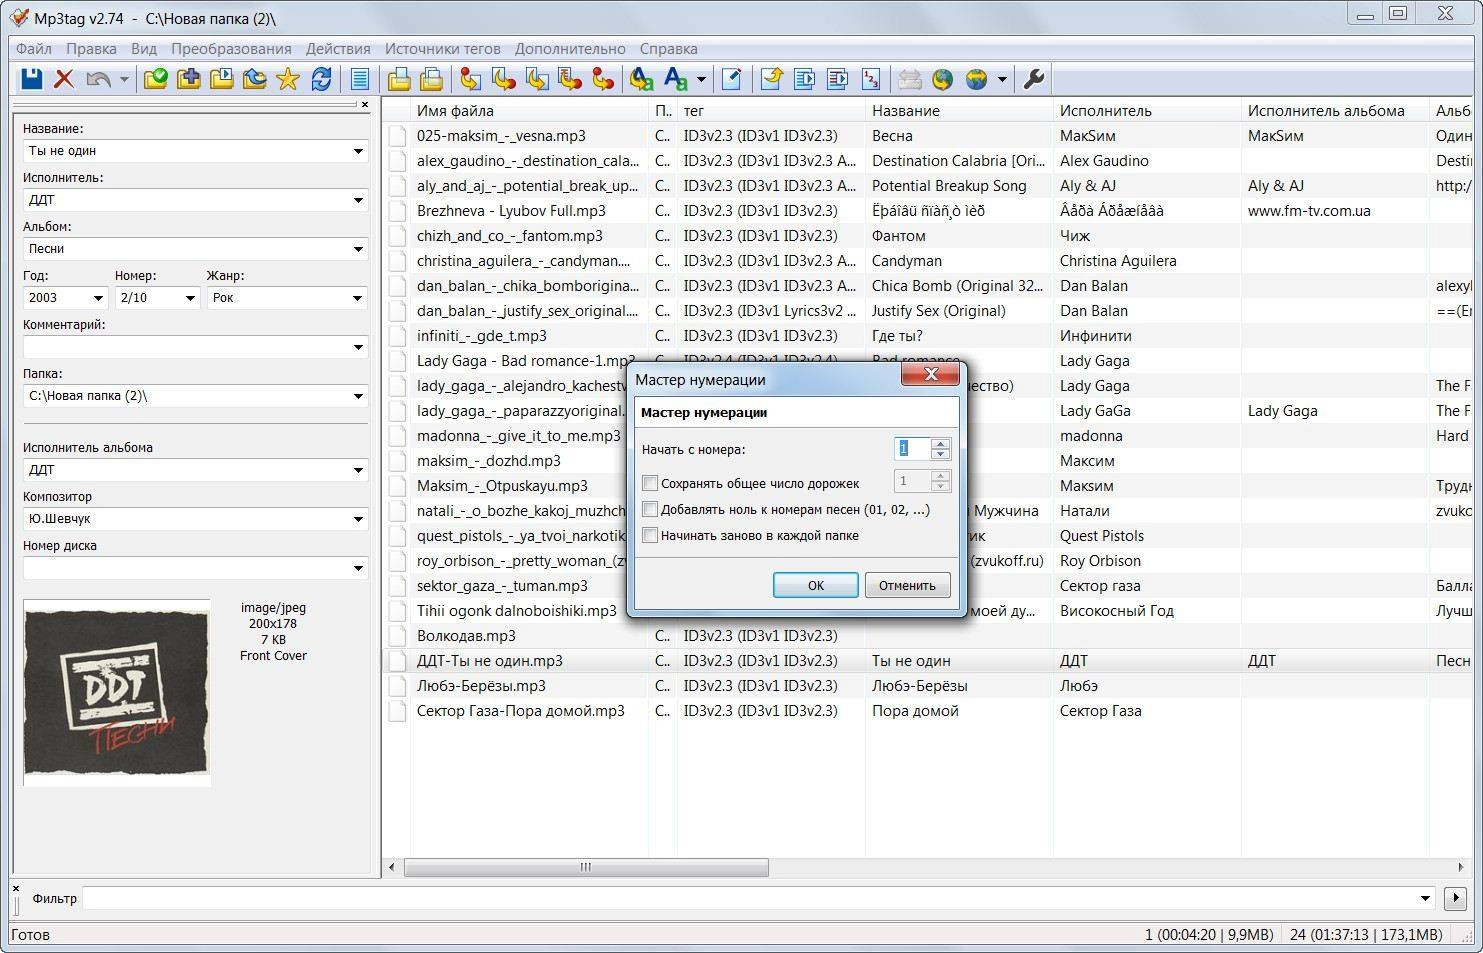Click the filter apply arrow button

(x=1455, y=898)
